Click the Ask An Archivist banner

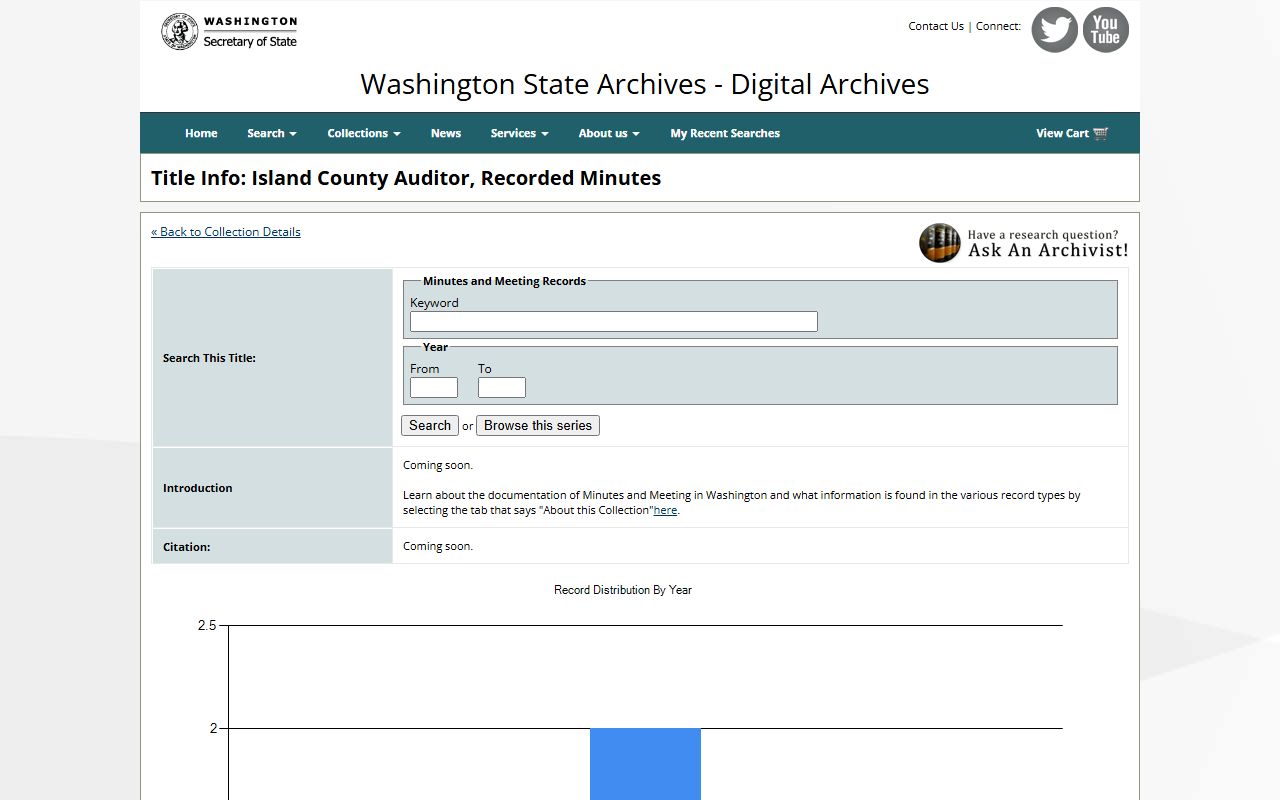pos(1024,243)
